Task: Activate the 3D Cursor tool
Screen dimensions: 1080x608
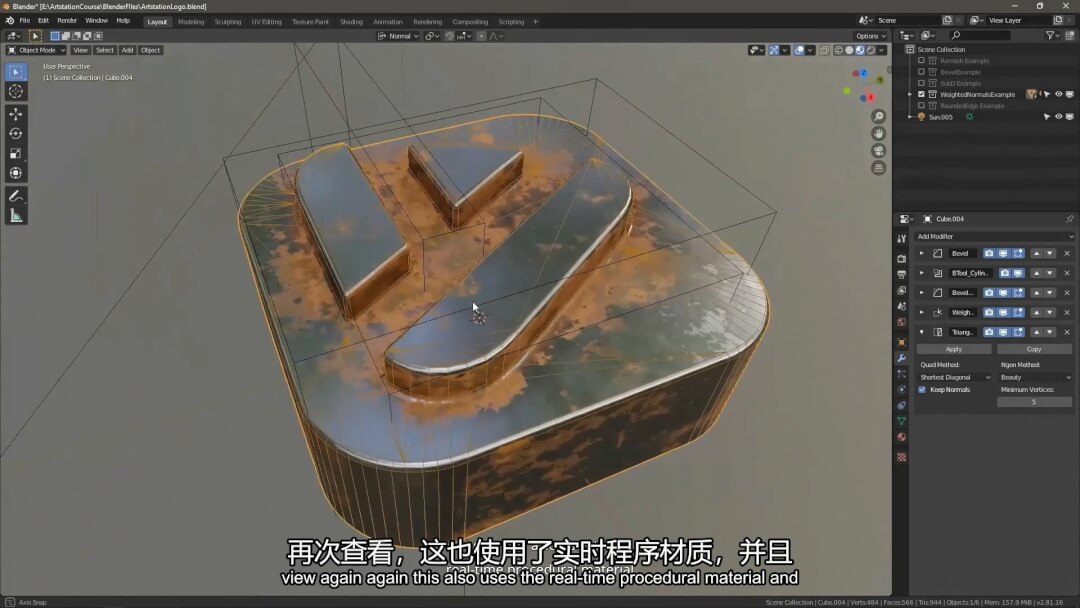Action: pyautogui.click(x=16, y=92)
